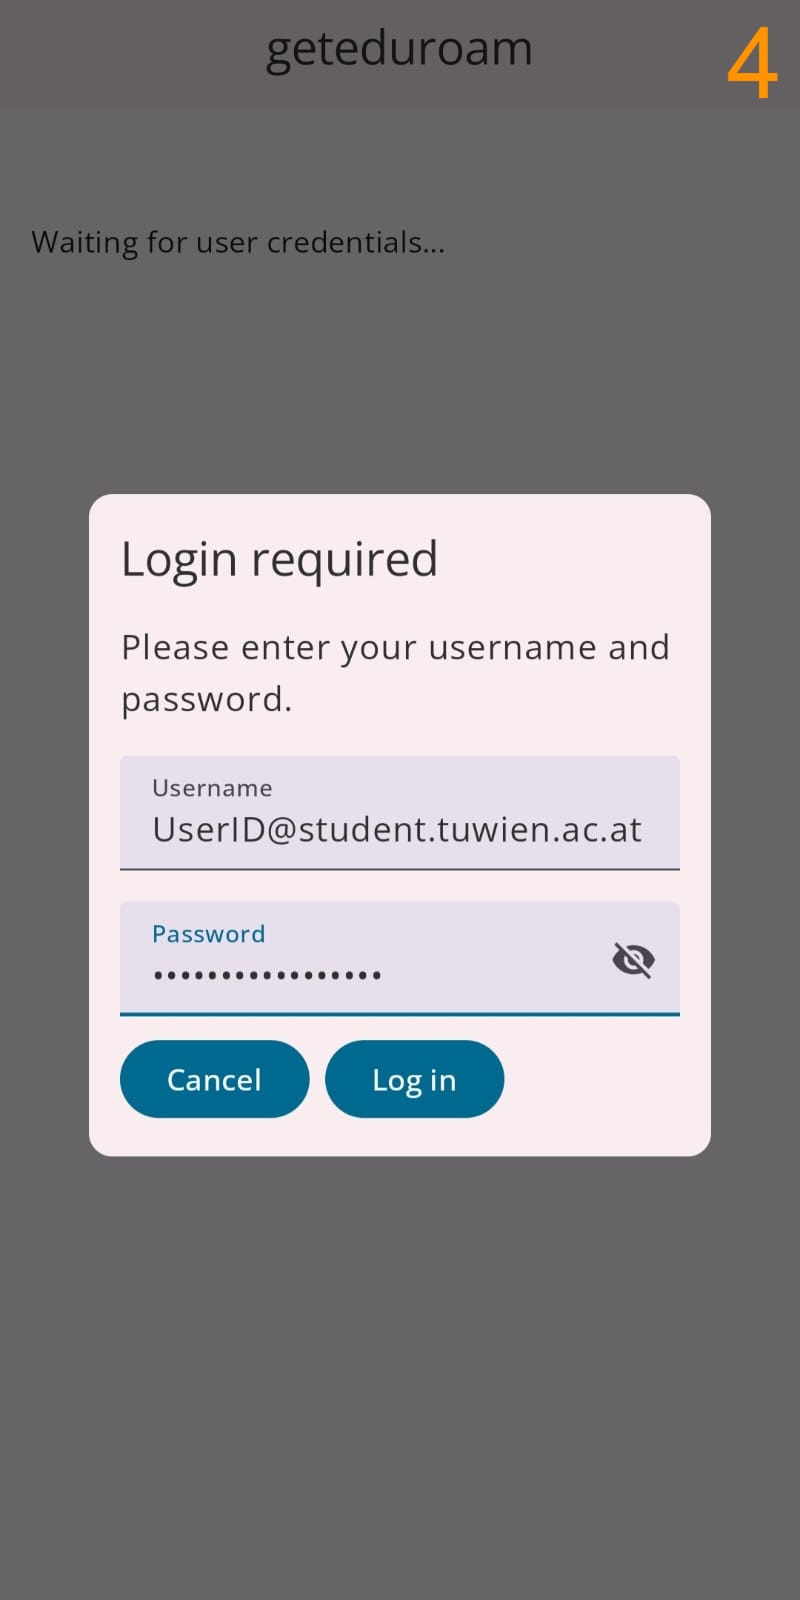Show the password with the crossed-eye icon
This screenshot has width=800, height=1600.
point(633,960)
